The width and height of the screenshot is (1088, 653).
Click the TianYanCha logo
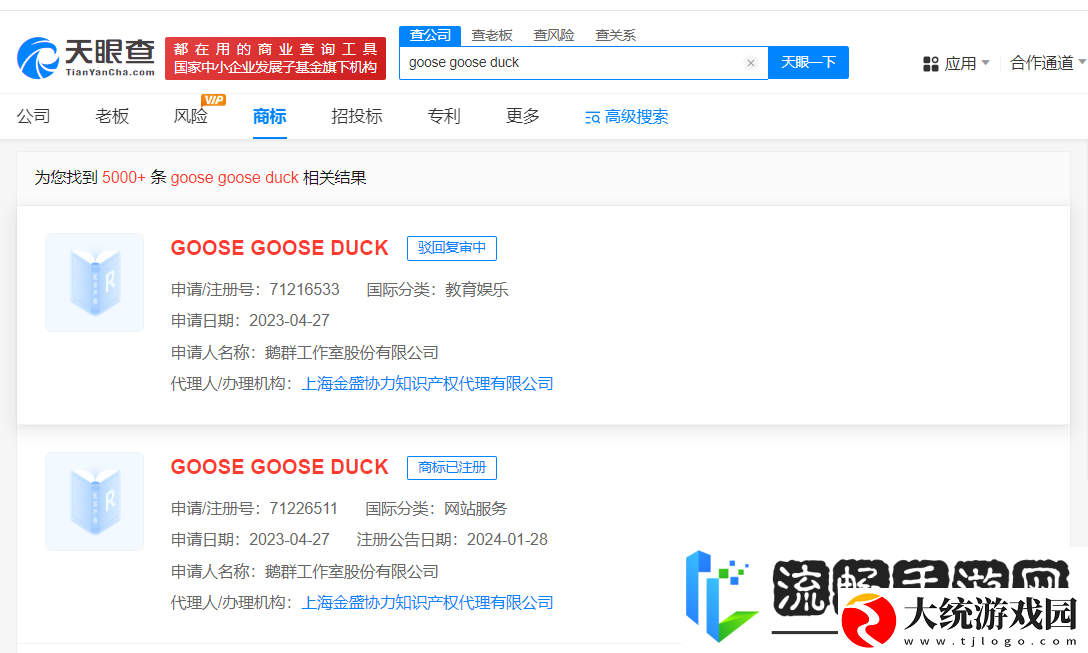click(x=86, y=58)
